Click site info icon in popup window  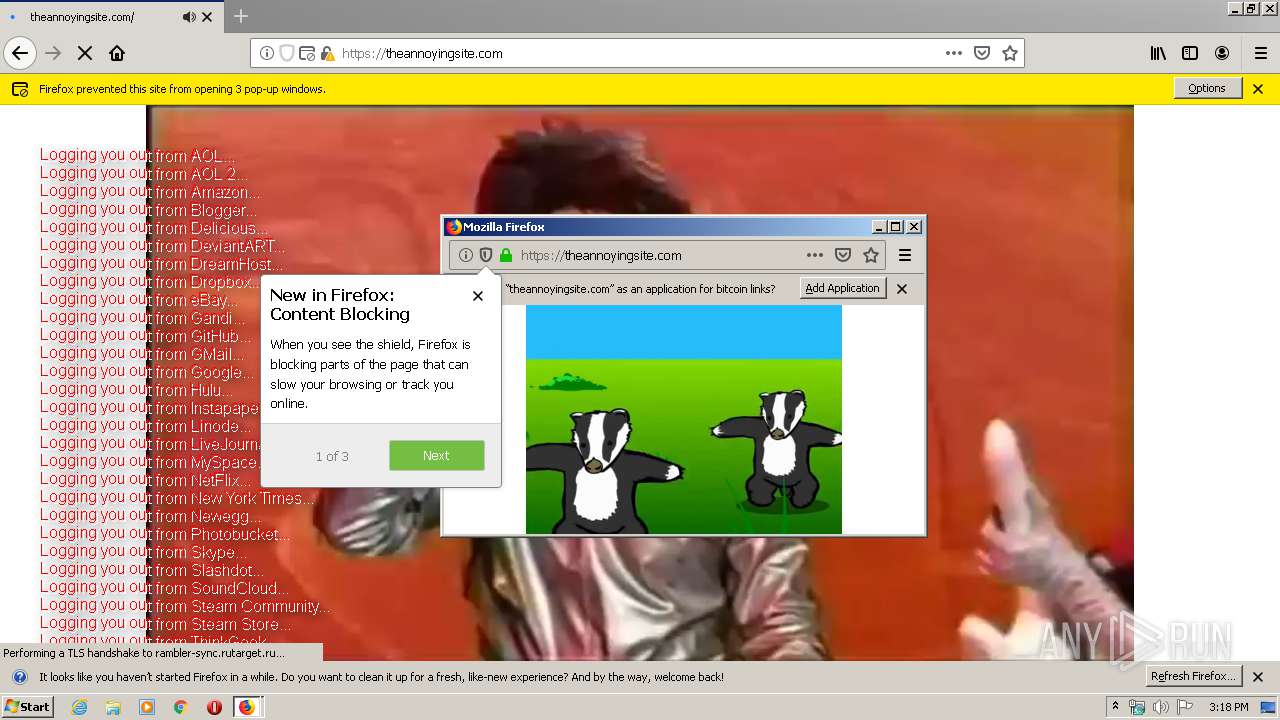click(x=466, y=255)
